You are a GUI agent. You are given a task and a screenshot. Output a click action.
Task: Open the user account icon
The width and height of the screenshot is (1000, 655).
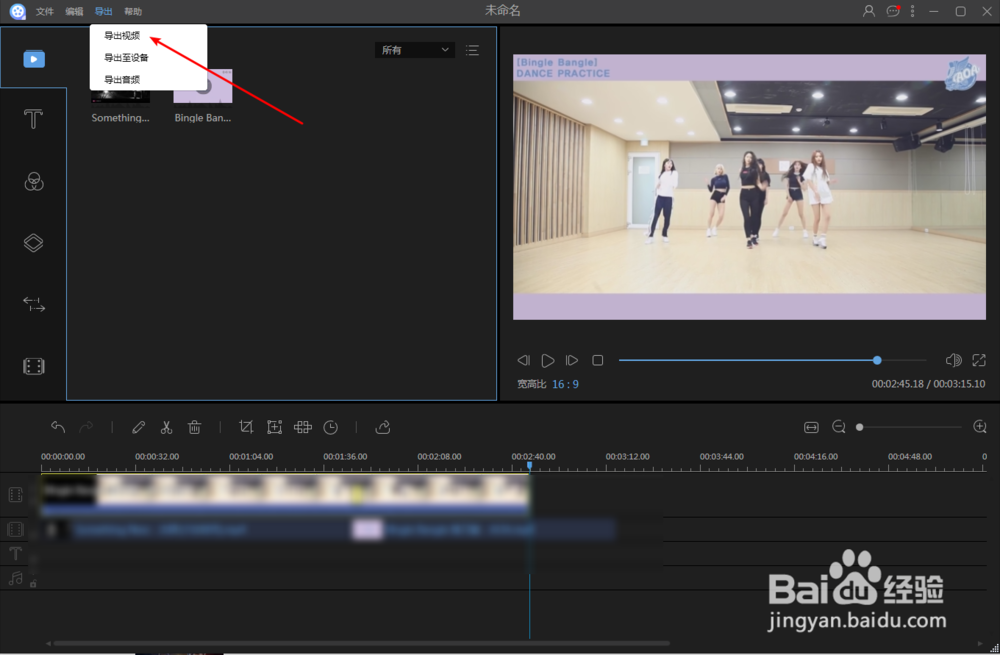click(x=869, y=11)
